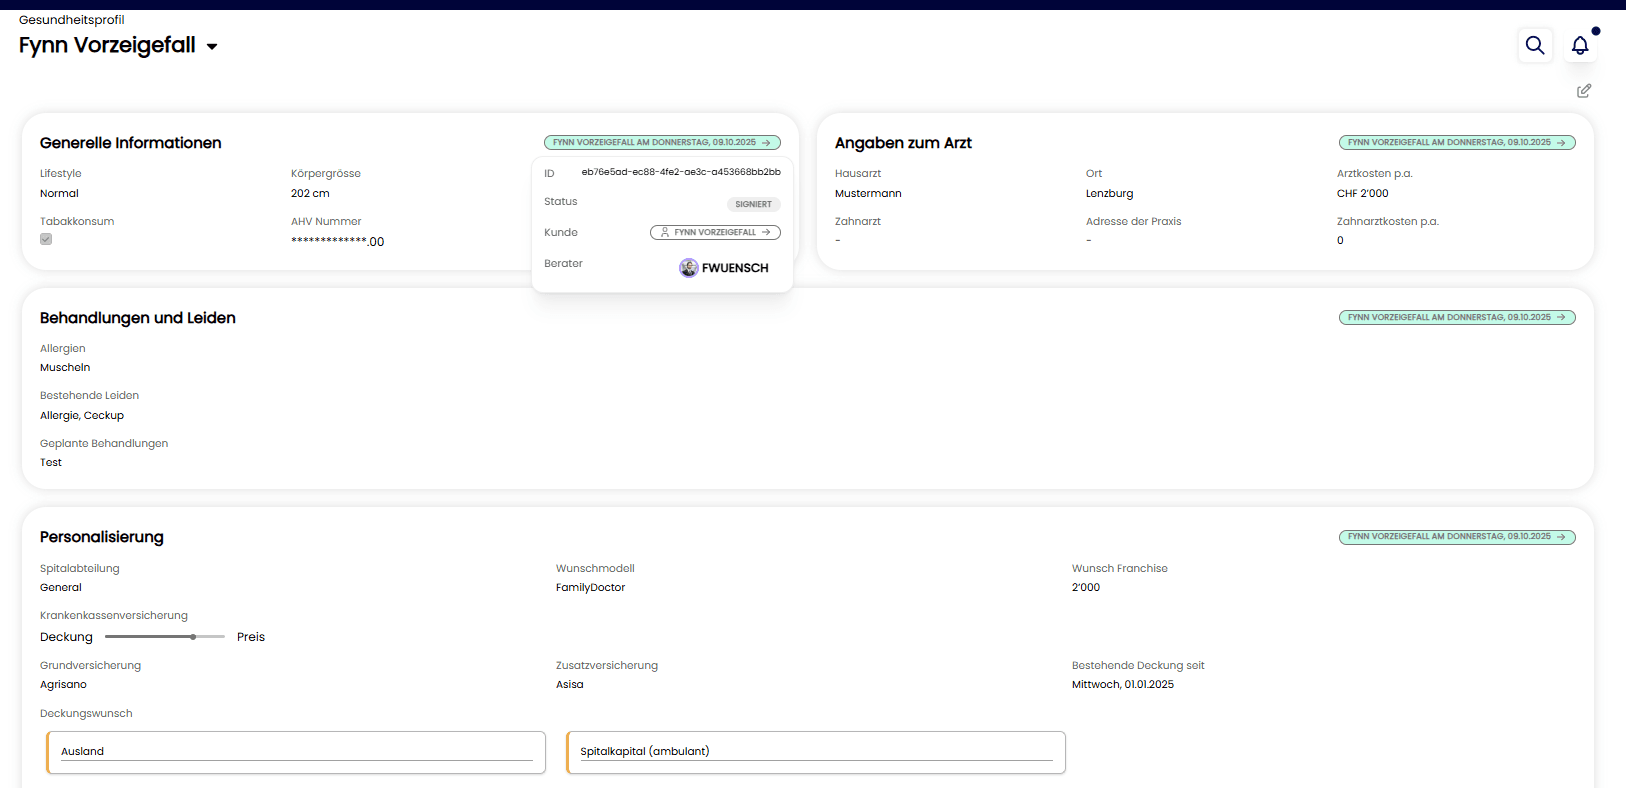The width and height of the screenshot is (1626, 788).
Task: Toggle the Tabakkonsum checkbox
Action: (46, 239)
